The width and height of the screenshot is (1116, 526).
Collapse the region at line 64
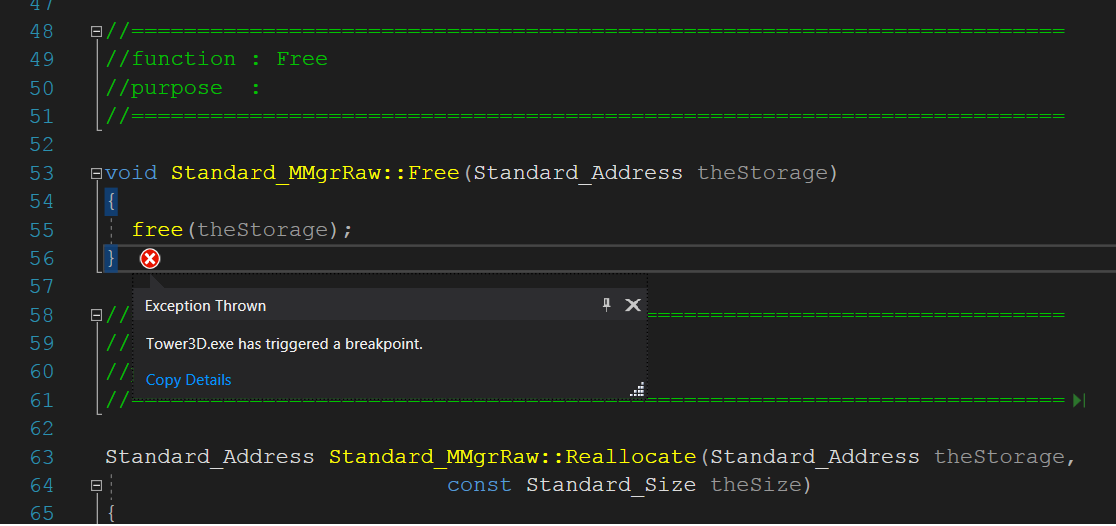coord(96,485)
